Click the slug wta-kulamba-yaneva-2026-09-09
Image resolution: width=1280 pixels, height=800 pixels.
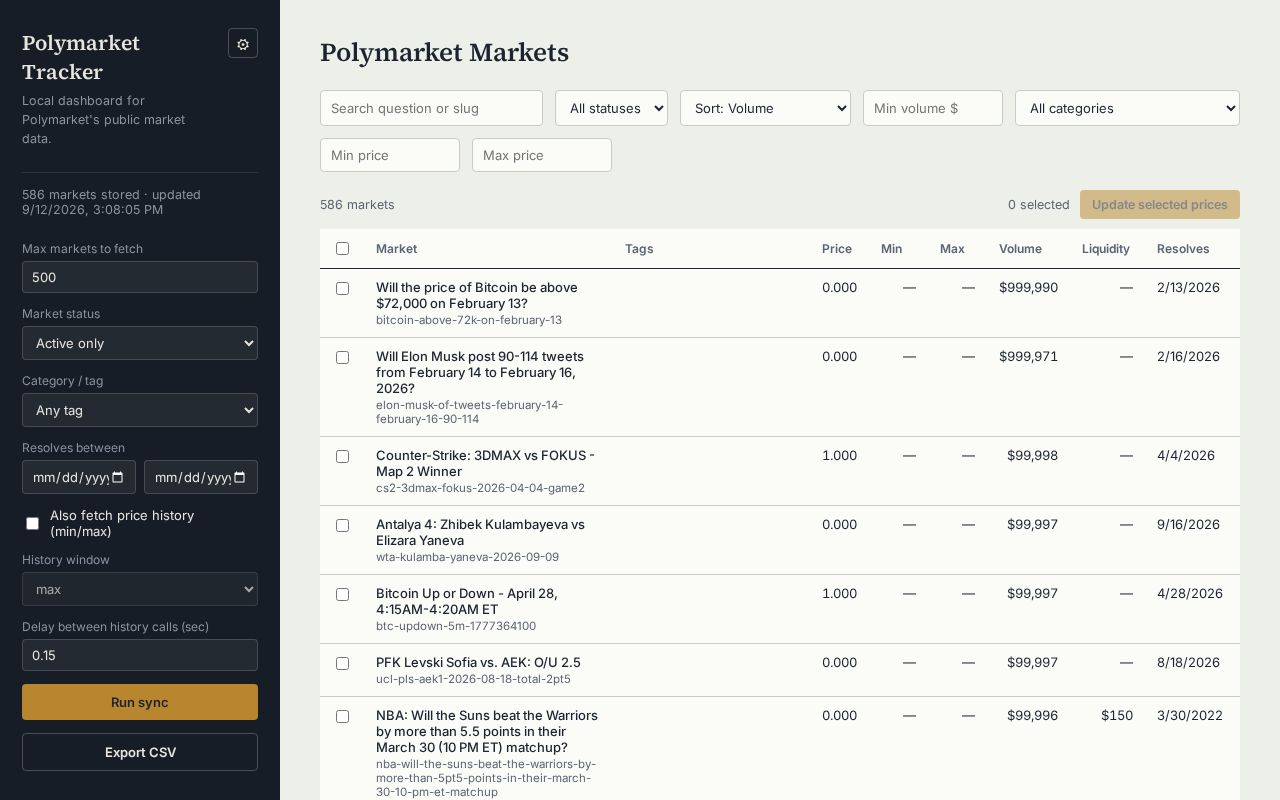coord(467,557)
